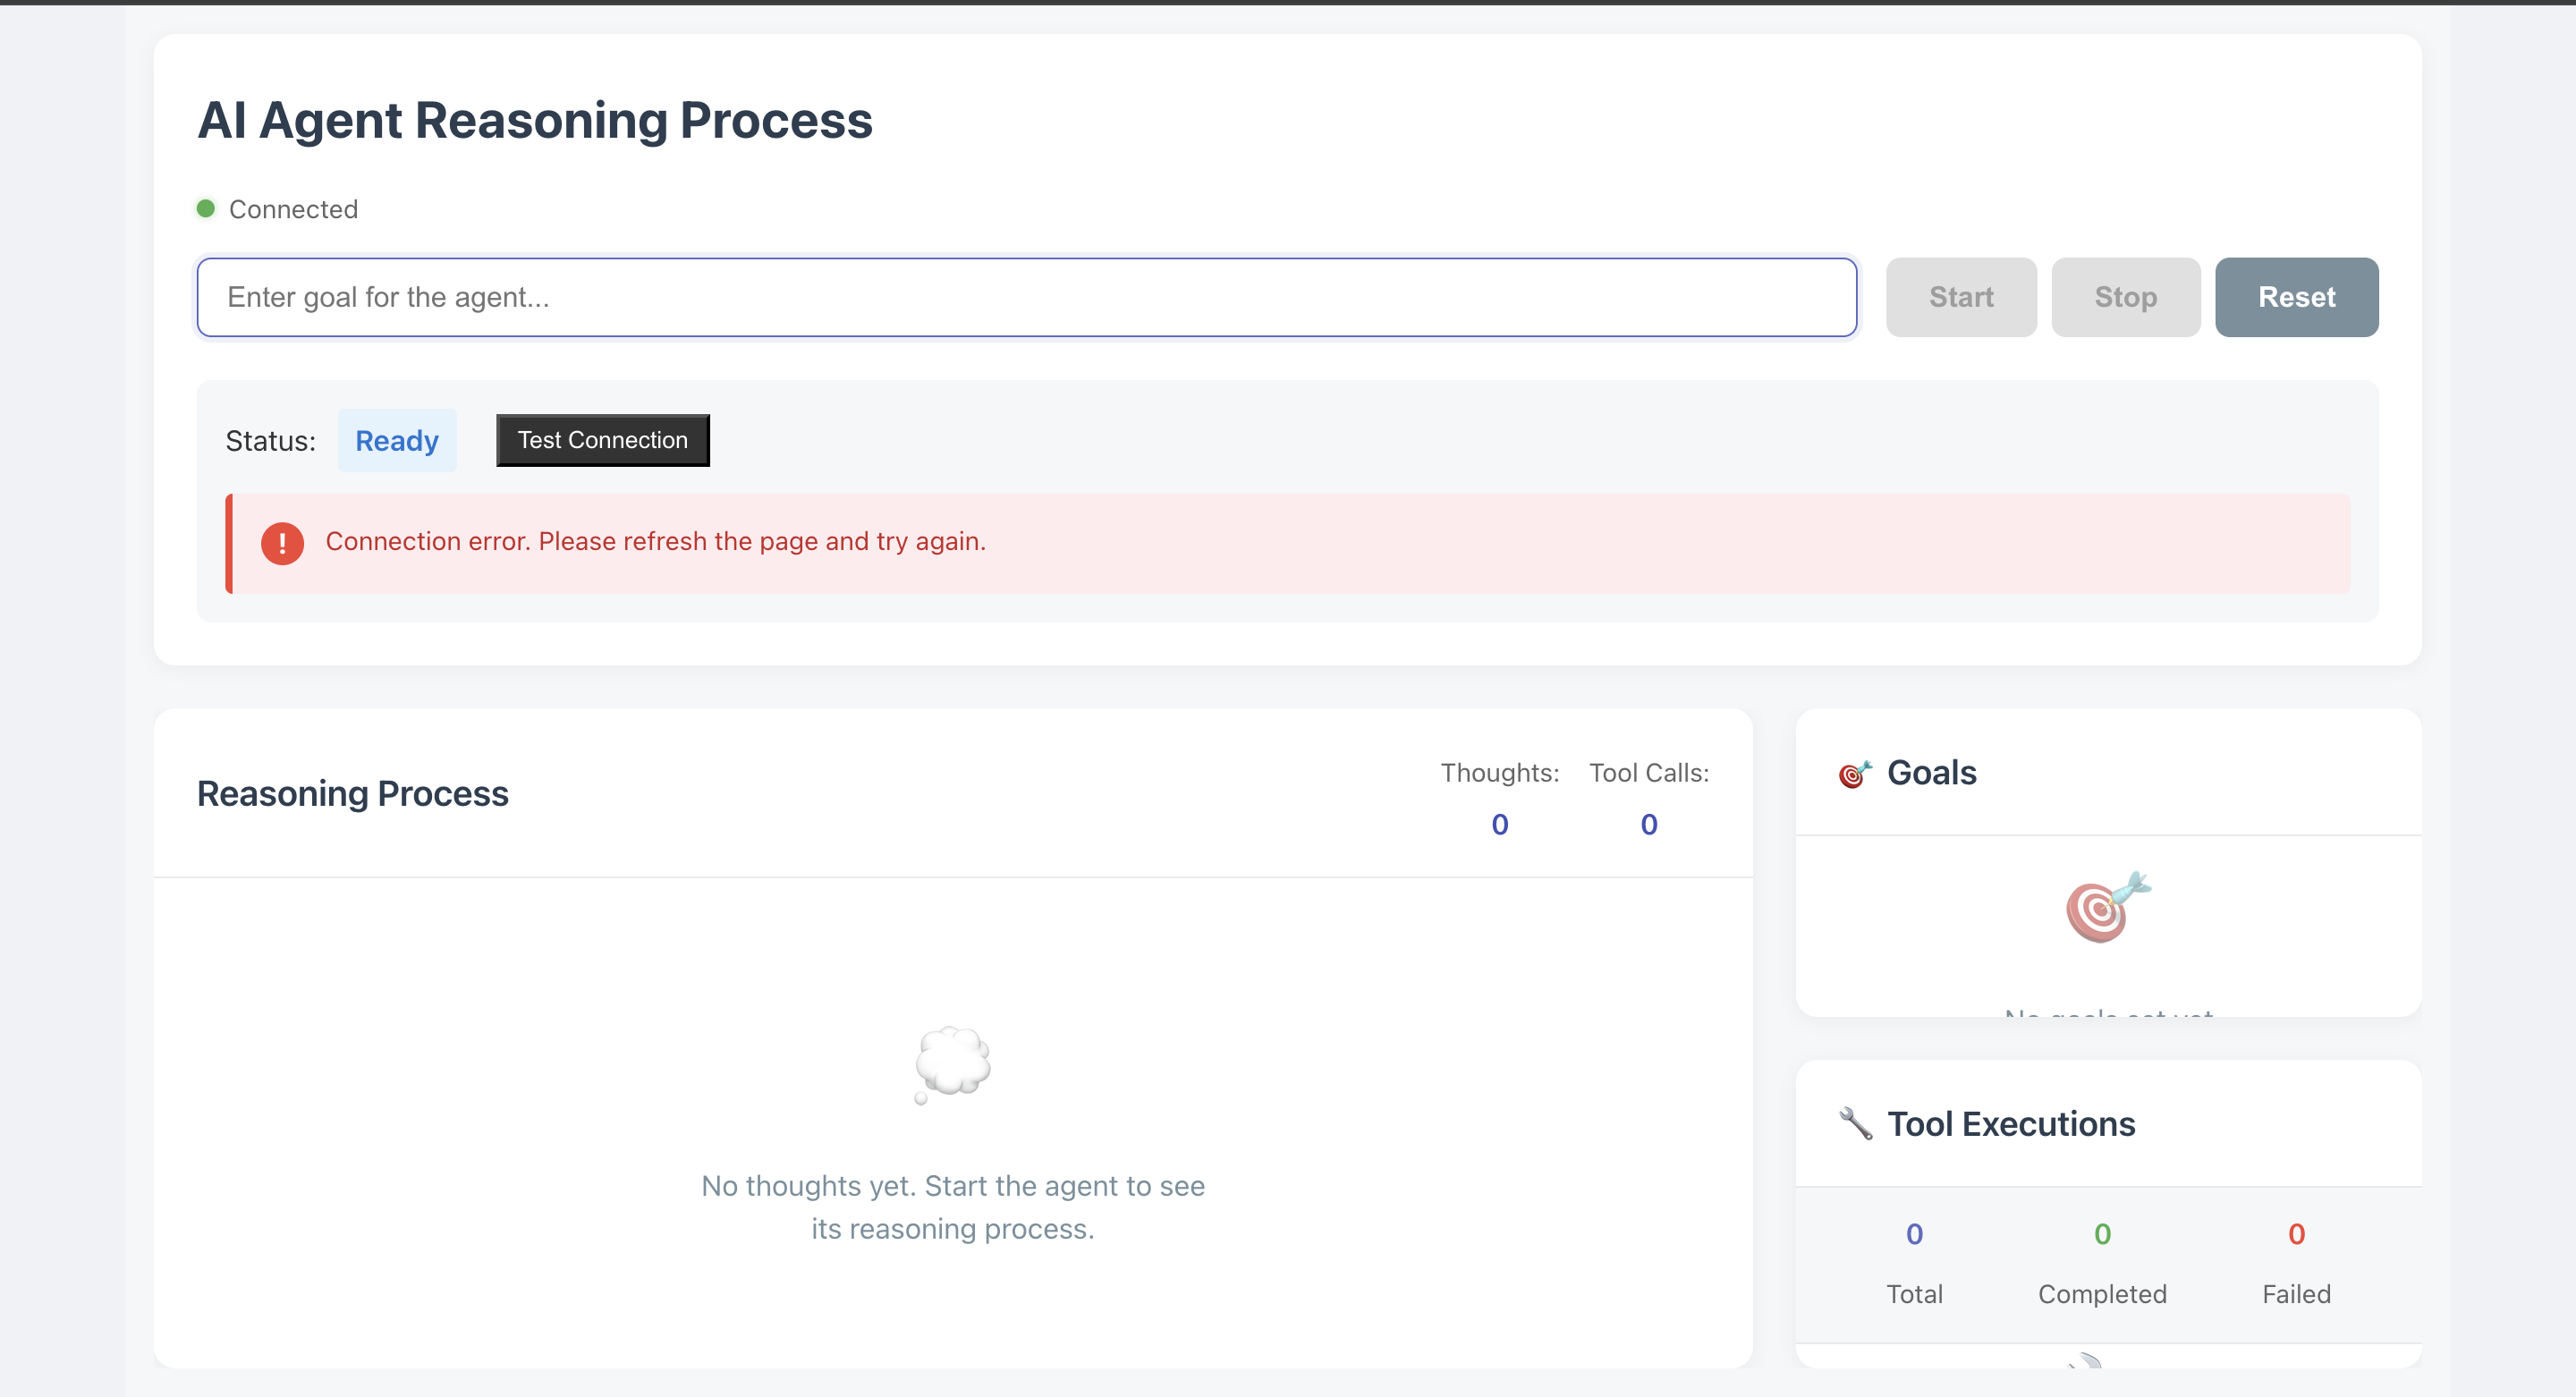
Task: Click the Failed executions count
Action: [x=2296, y=1234]
